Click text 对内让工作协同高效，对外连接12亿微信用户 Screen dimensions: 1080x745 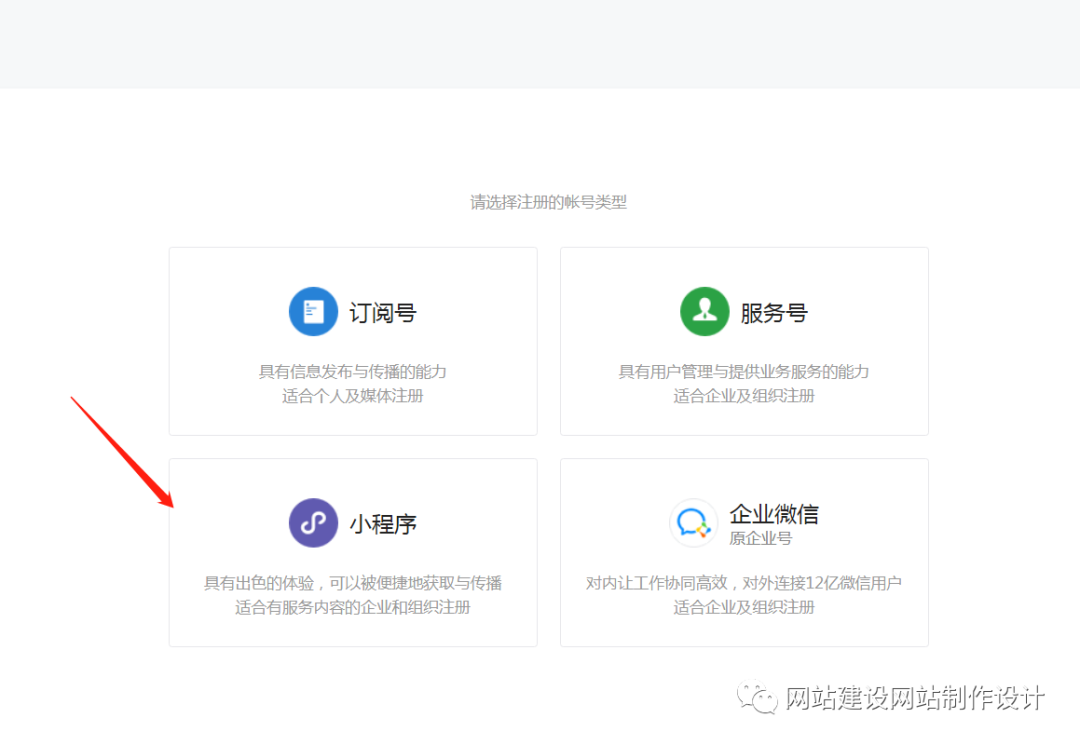(744, 583)
